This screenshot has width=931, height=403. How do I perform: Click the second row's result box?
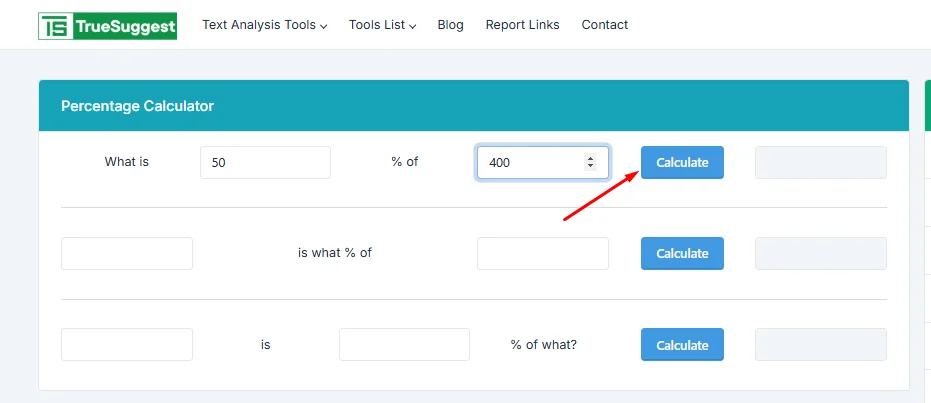(x=820, y=253)
